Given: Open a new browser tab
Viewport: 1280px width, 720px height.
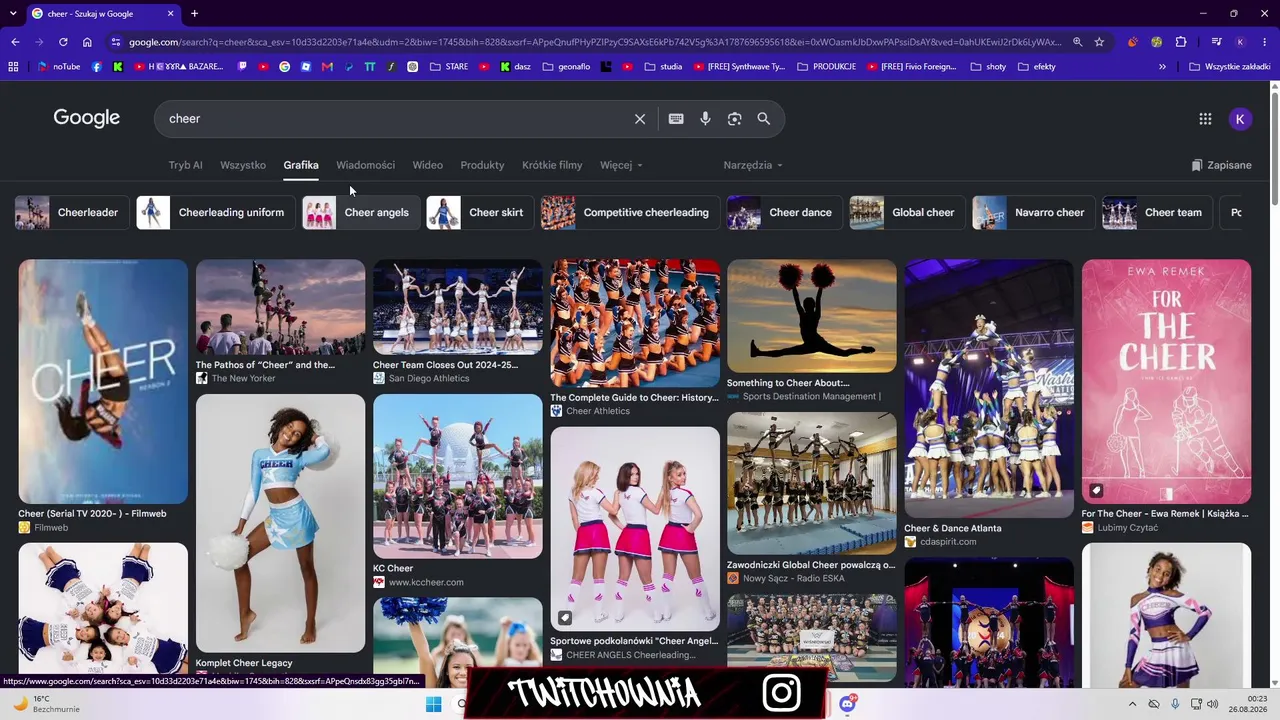Looking at the screenshot, I should (x=194, y=14).
